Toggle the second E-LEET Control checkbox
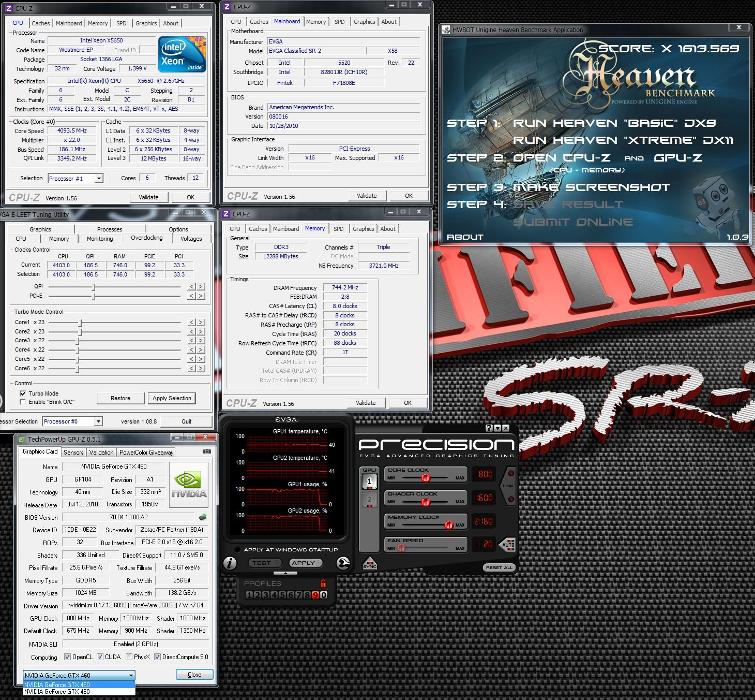The image size is (755, 700). click(22, 402)
